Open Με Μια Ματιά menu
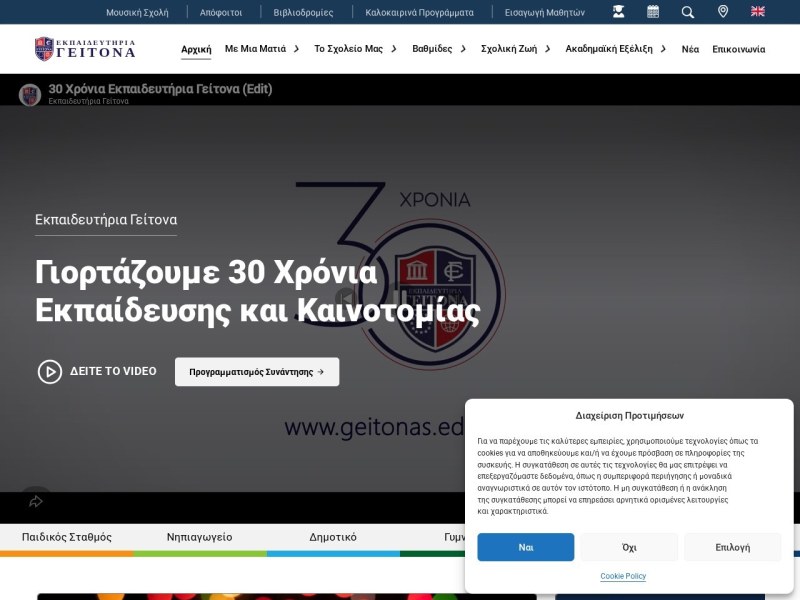 [256, 49]
